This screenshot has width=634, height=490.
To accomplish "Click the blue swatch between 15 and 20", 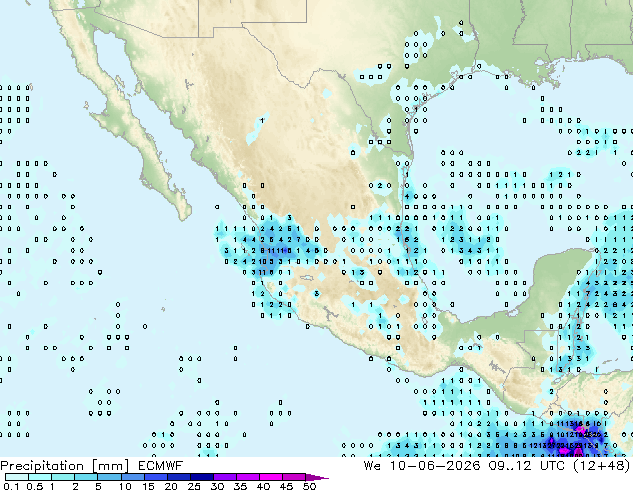I will pos(155,477).
